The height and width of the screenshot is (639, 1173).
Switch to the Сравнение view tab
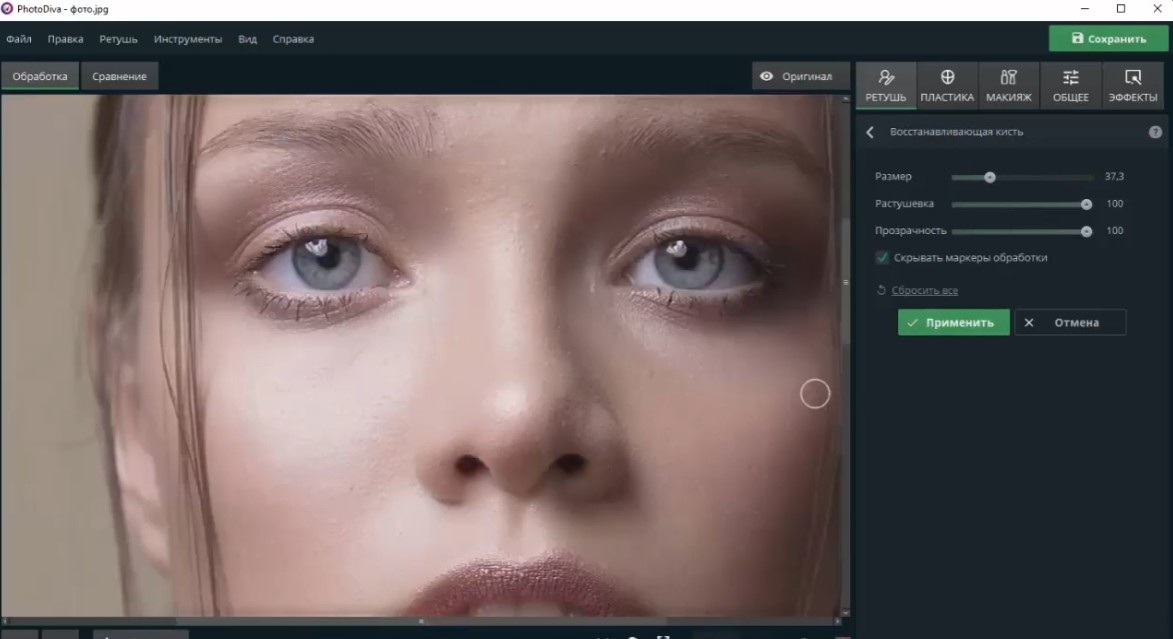(x=120, y=76)
